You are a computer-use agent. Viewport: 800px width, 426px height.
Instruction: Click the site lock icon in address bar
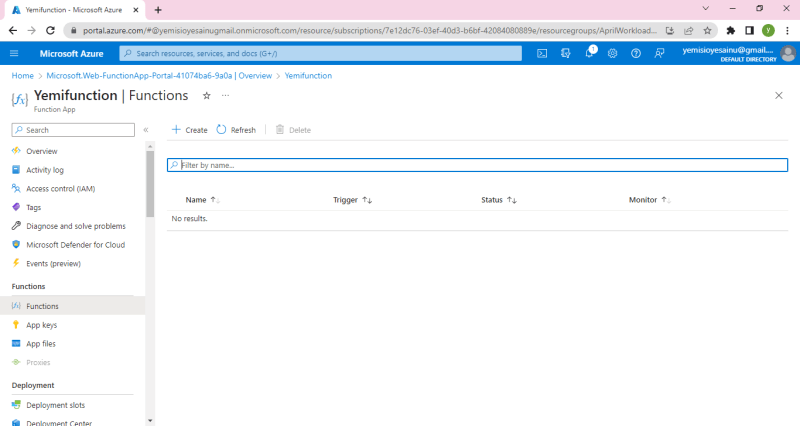[73, 31]
